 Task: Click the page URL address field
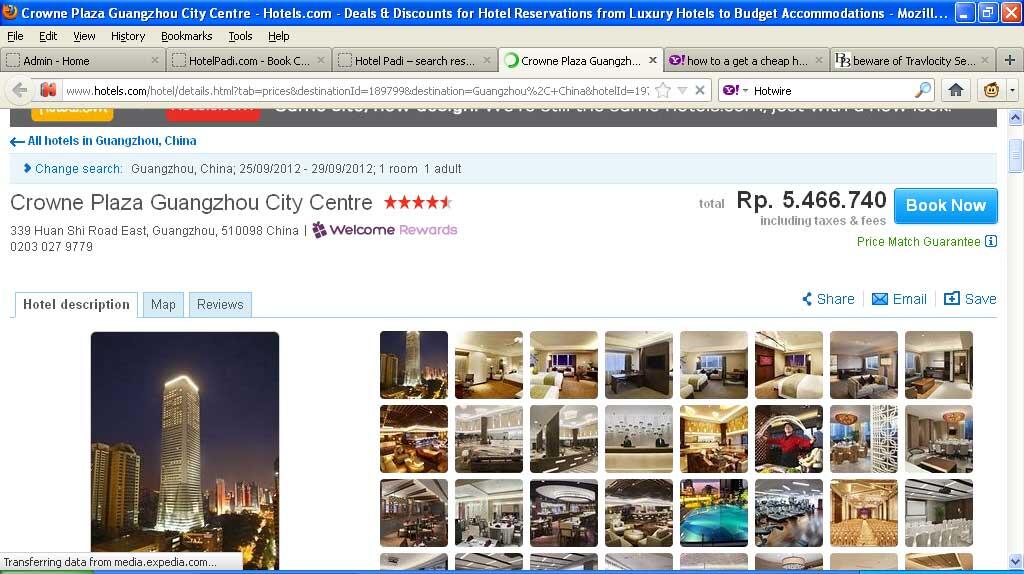pos(356,91)
